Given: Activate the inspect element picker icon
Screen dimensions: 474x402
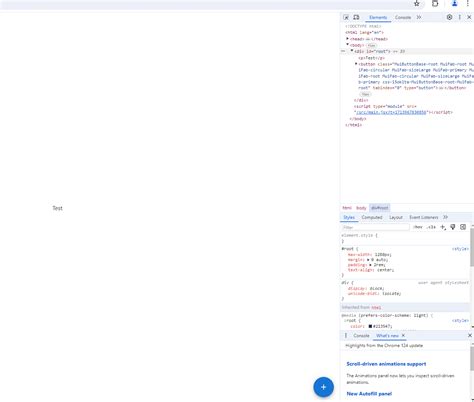Looking at the screenshot, I should [x=346, y=17].
